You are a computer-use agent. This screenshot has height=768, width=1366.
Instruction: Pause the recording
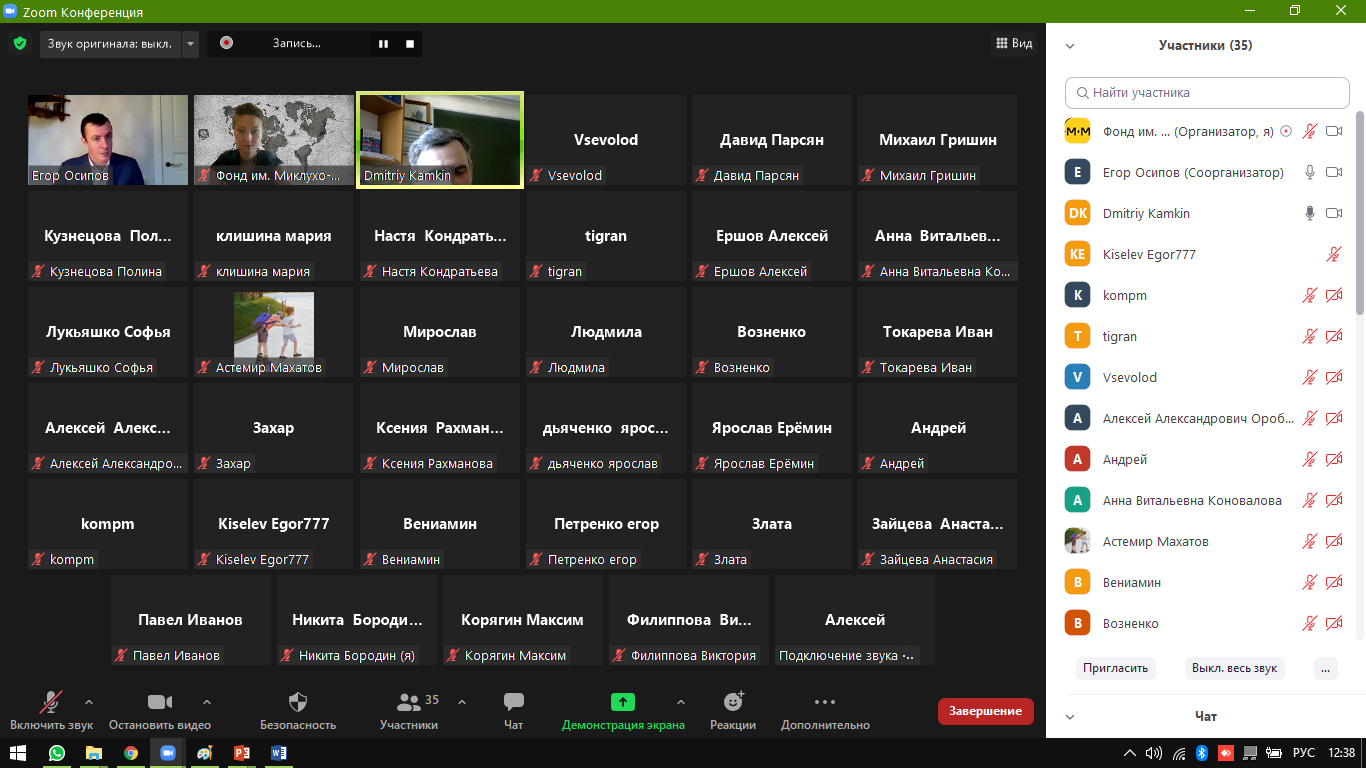click(383, 44)
